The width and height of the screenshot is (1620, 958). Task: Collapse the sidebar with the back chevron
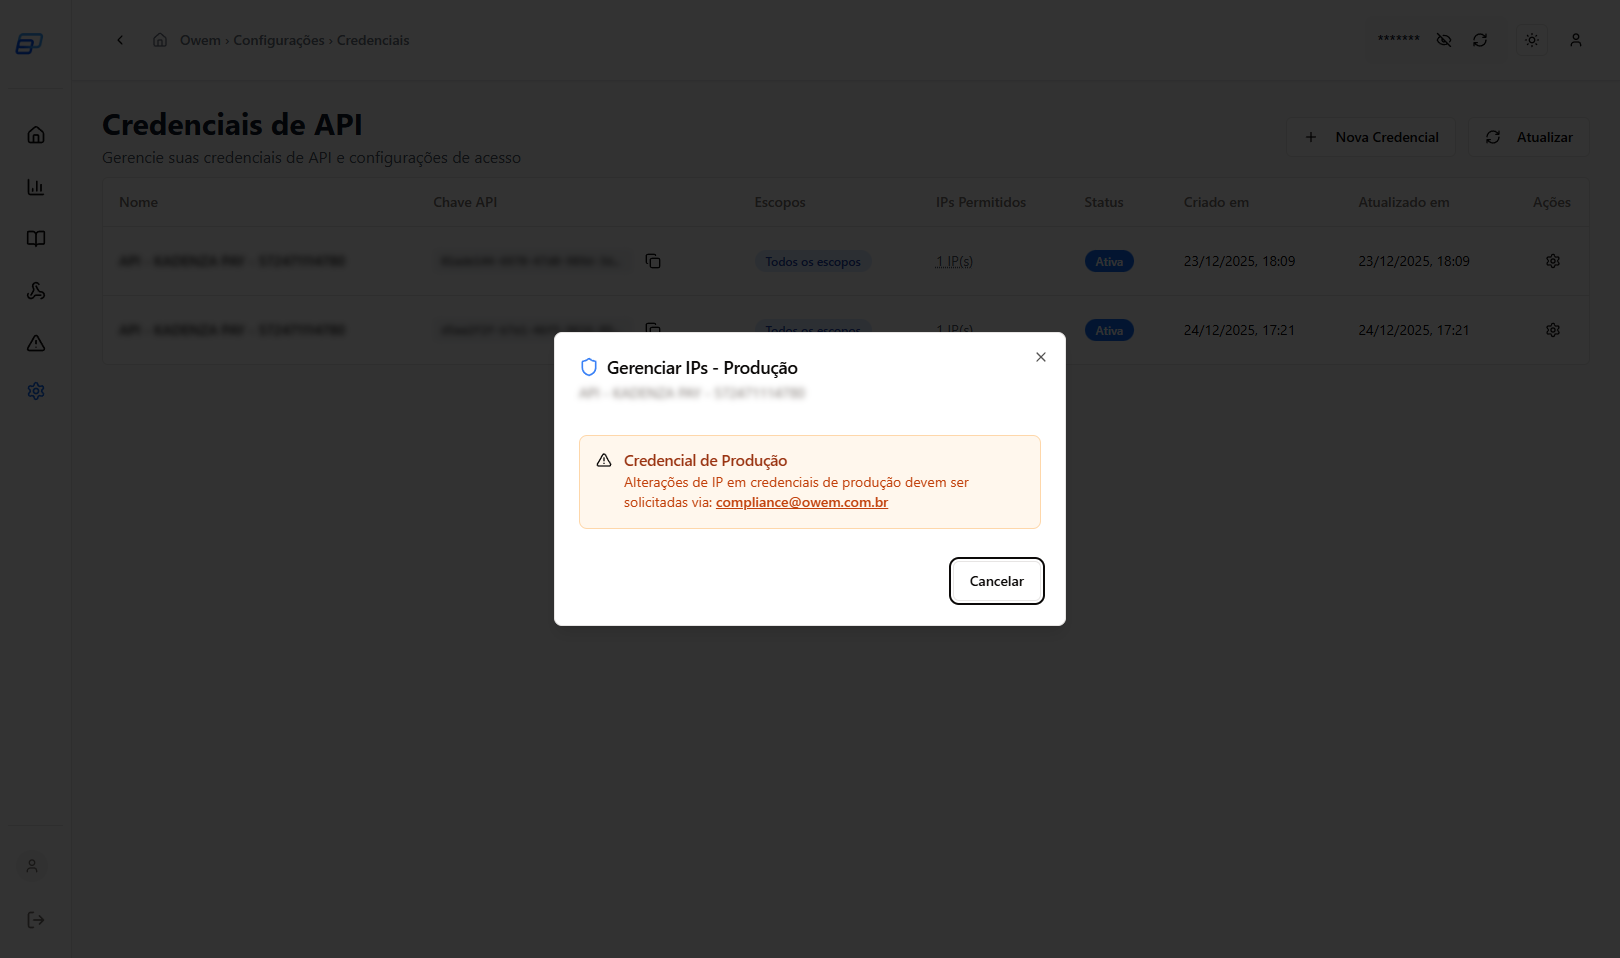120,40
